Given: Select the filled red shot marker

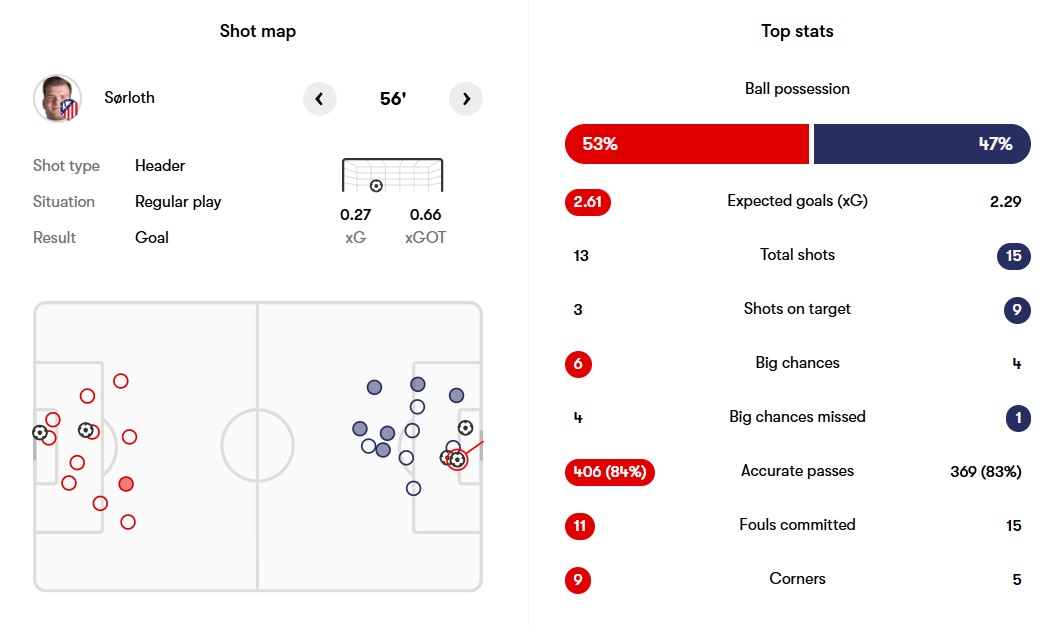Looking at the screenshot, I should coord(126,484).
